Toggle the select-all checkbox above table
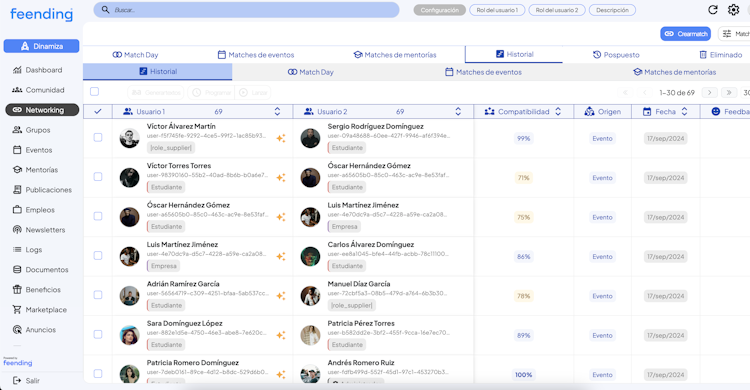The image size is (750, 390). 95,91
